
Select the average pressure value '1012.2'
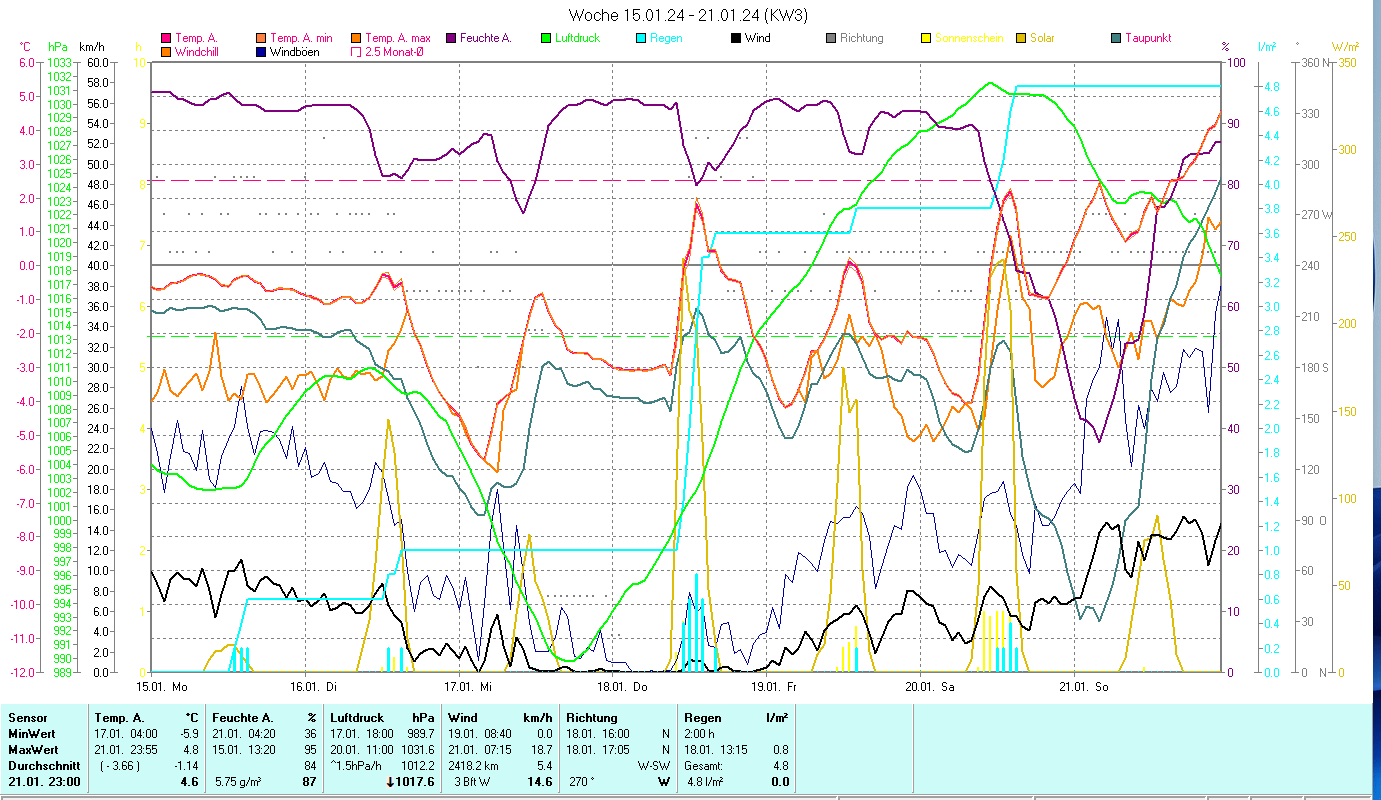tap(416, 766)
